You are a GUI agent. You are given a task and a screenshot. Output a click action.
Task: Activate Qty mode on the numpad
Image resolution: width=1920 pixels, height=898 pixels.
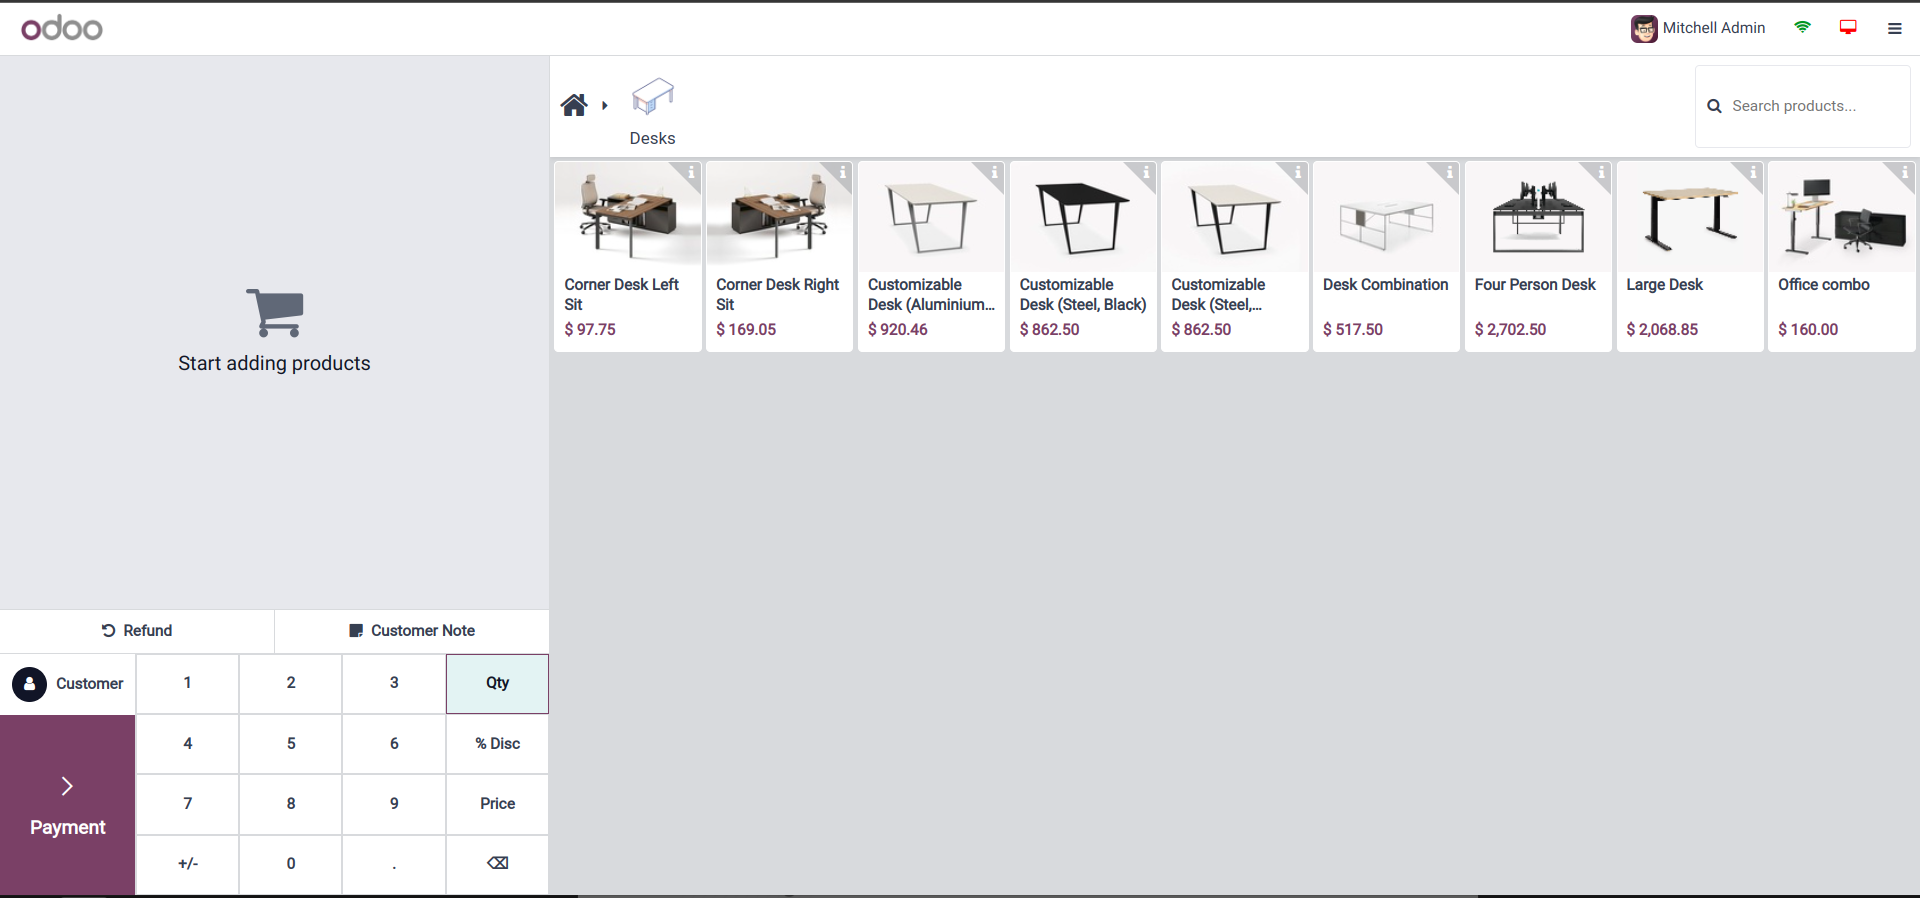(x=497, y=683)
